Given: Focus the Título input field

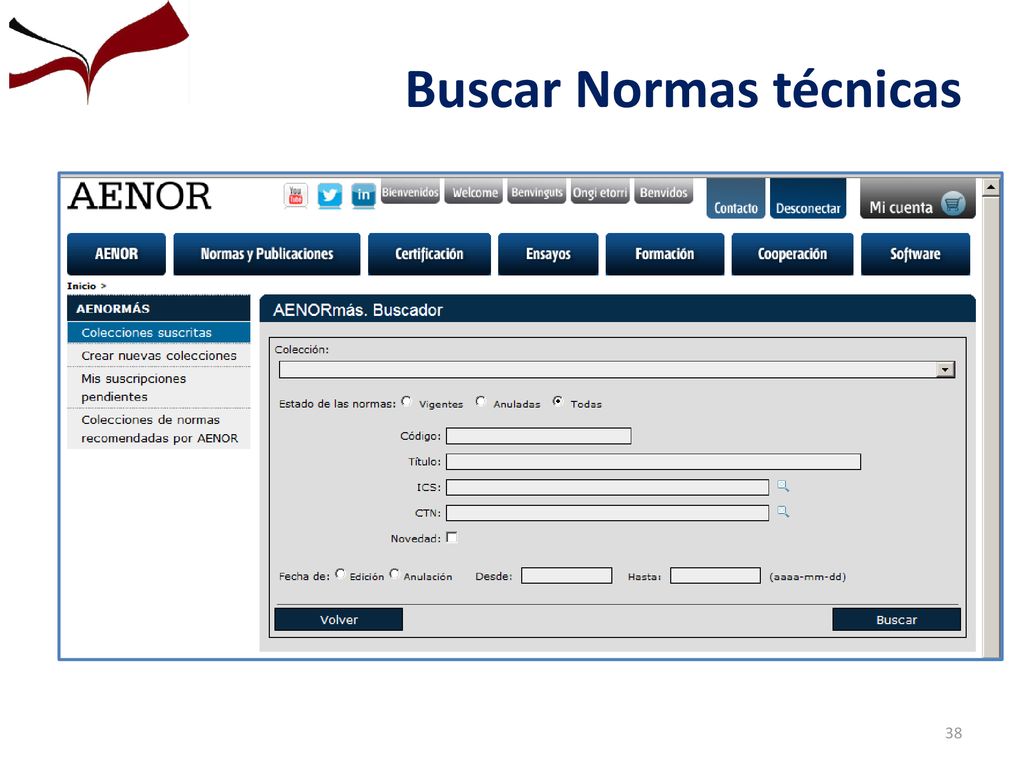Looking at the screenshot, I should click(653, 462).
